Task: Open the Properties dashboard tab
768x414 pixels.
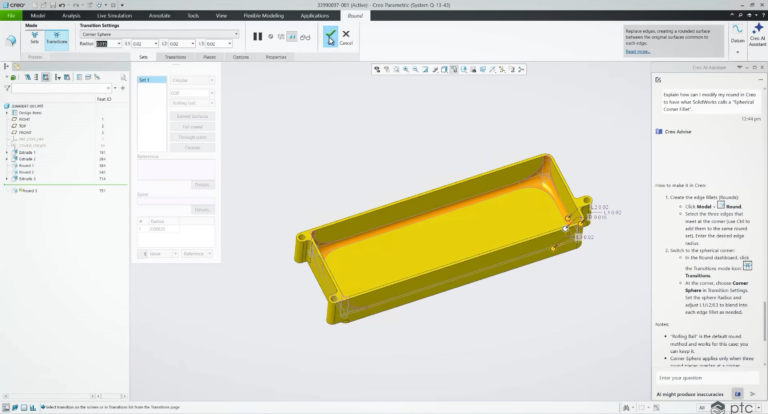Action: point(276,57)
